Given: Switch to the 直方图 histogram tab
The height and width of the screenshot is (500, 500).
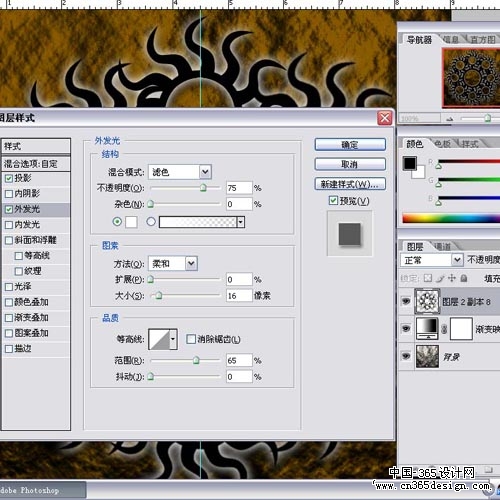Looking at the screenshot, I should point(482,40).
